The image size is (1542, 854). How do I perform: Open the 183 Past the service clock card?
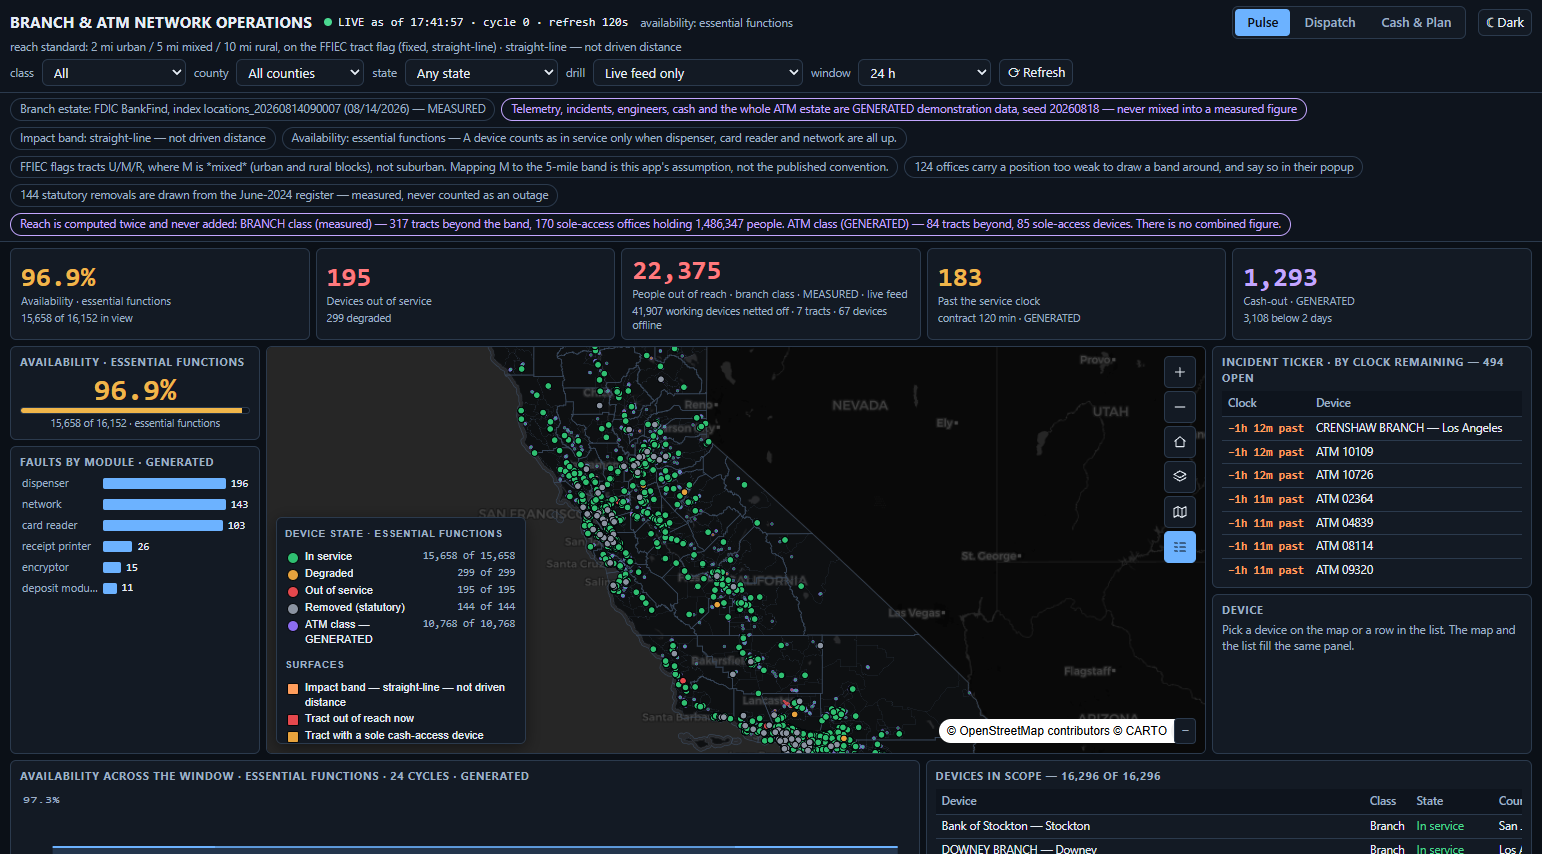(x=1076, y=294)
